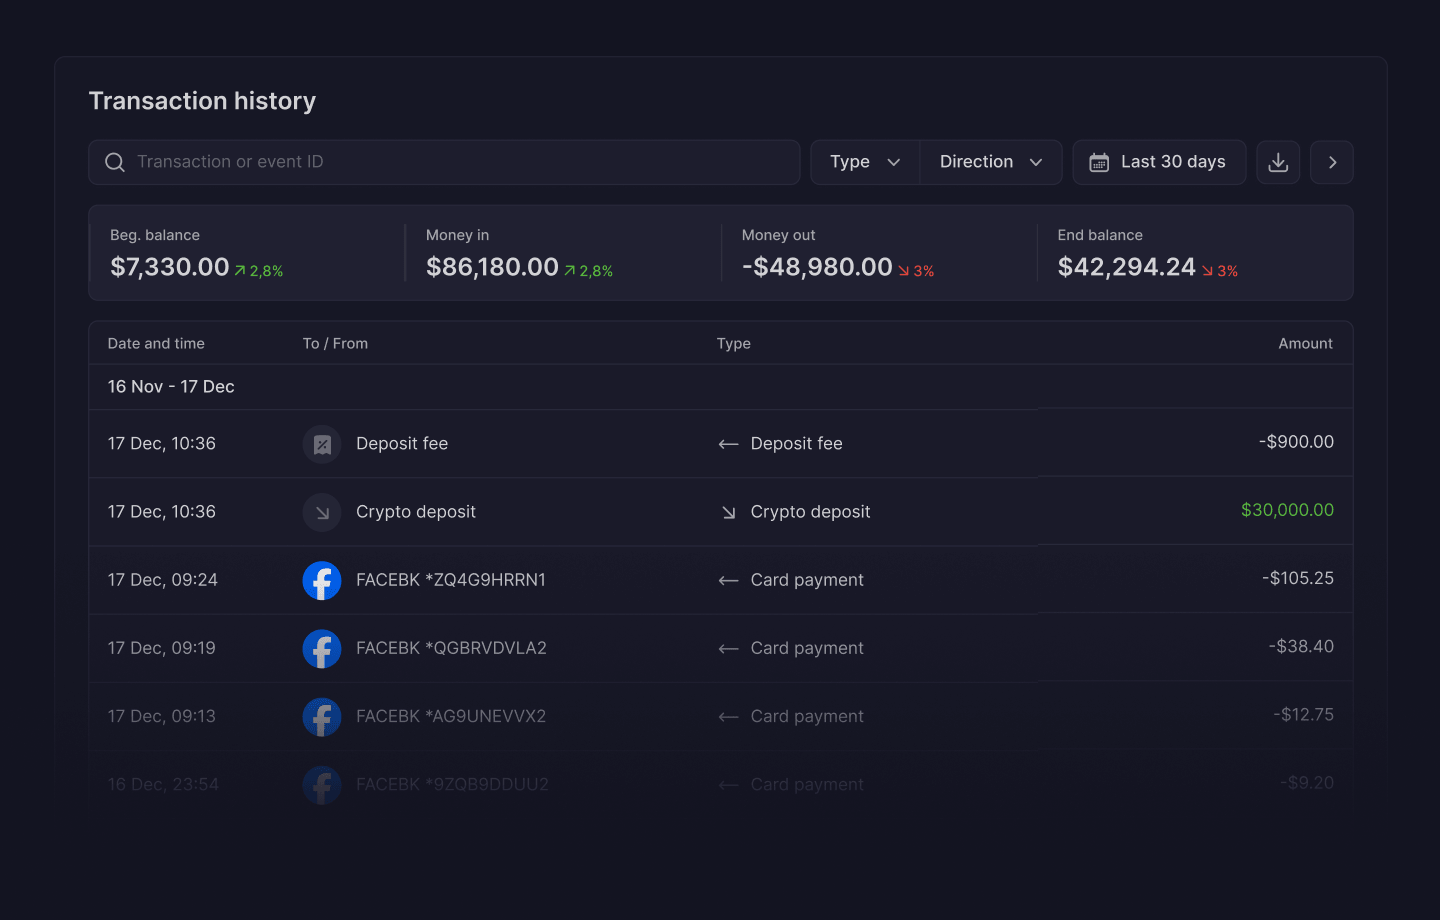This screenshot has height=920, width=1440.
Task: Click Beg. balance value $7,330.00
Action: click(x=170, y=267)
